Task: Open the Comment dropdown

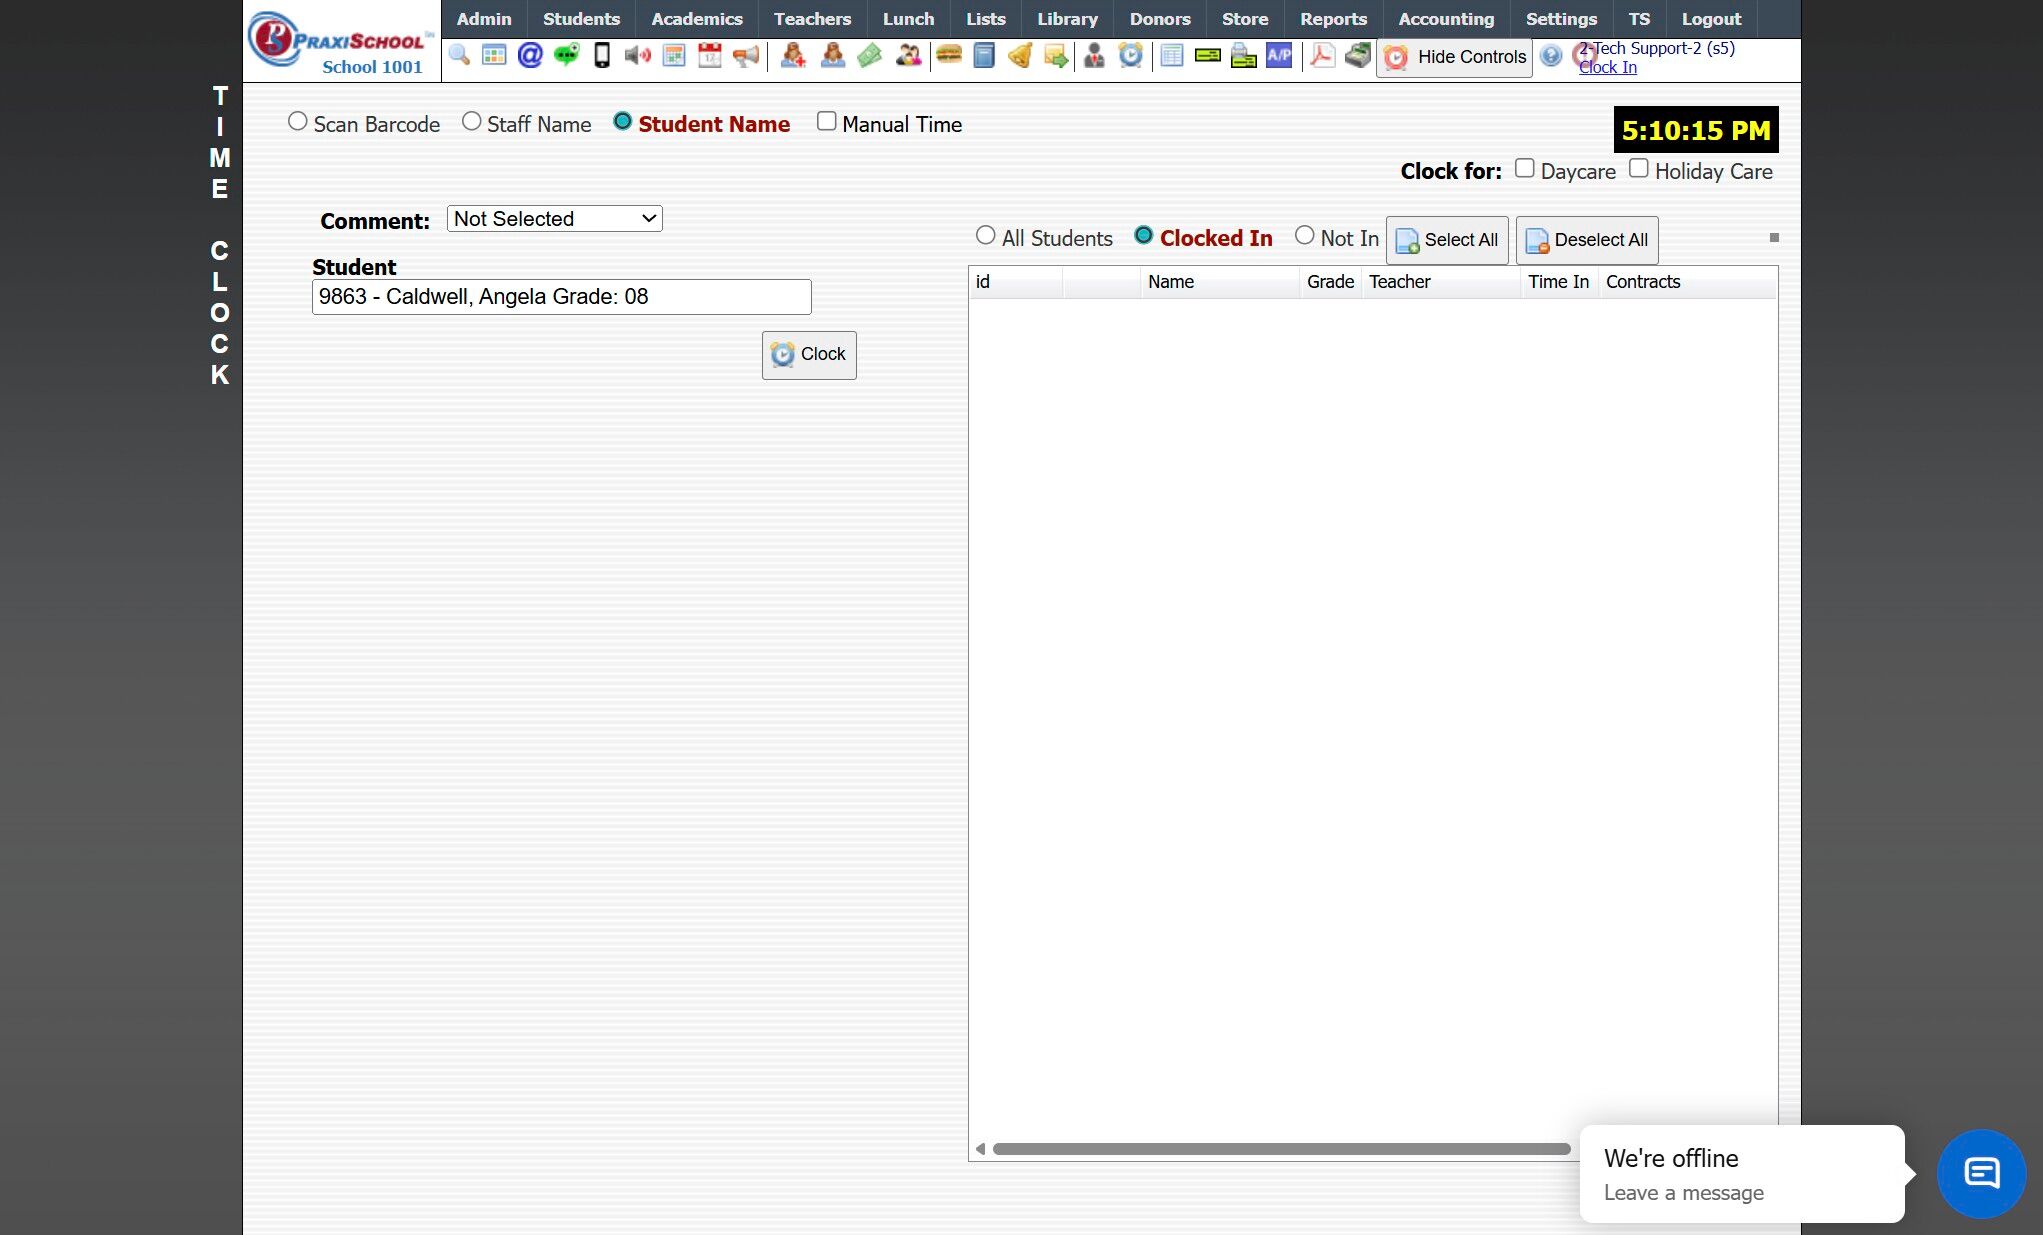Action: click(x=554, y=219)
